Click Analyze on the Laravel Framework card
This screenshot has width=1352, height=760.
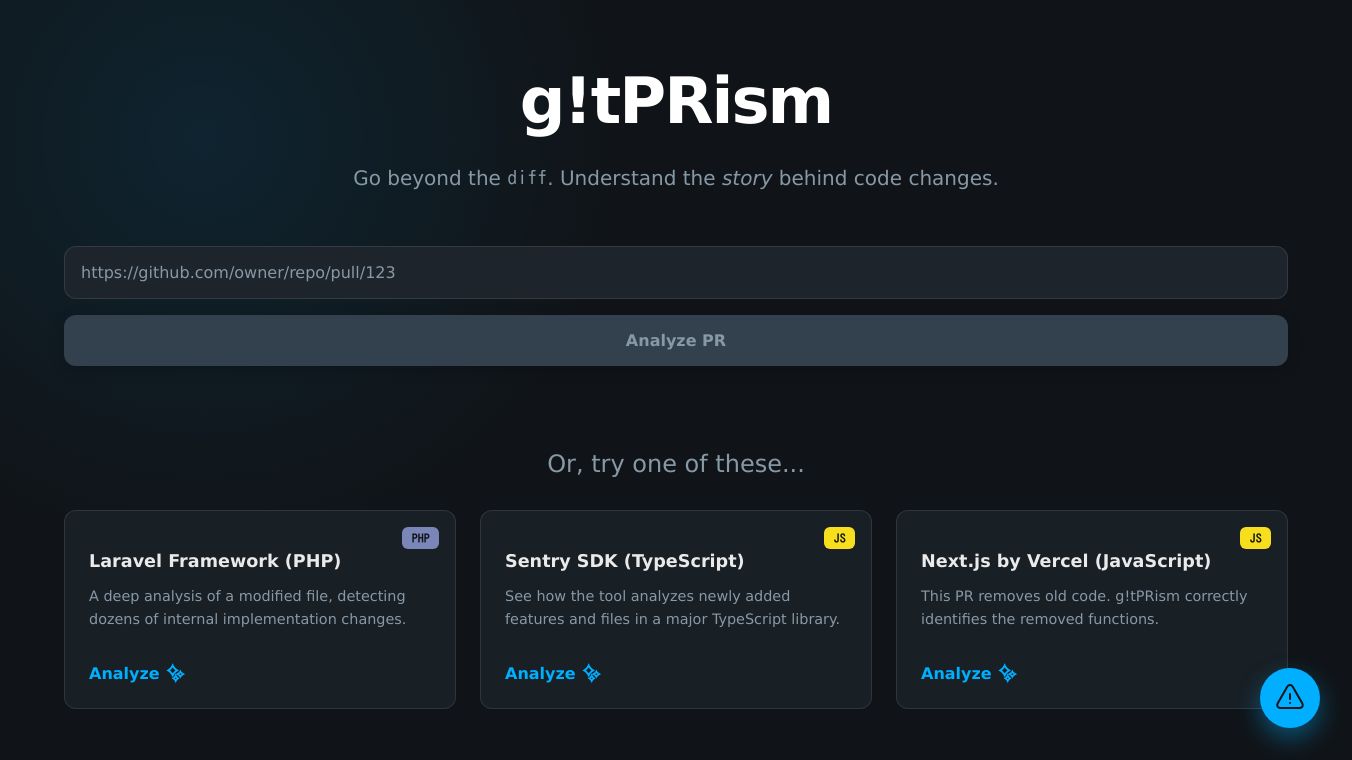point(124,673)
